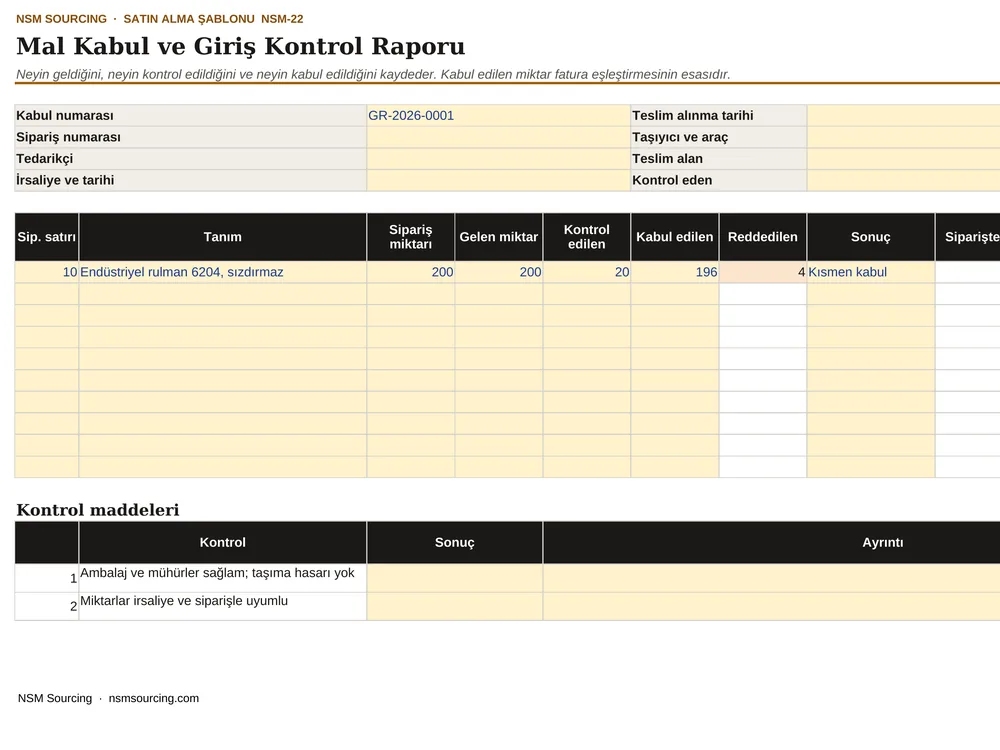Select the rejected quantity cell '4'
The height and width of the screenshot is (750, 1000).
click(x=763, y=272)
